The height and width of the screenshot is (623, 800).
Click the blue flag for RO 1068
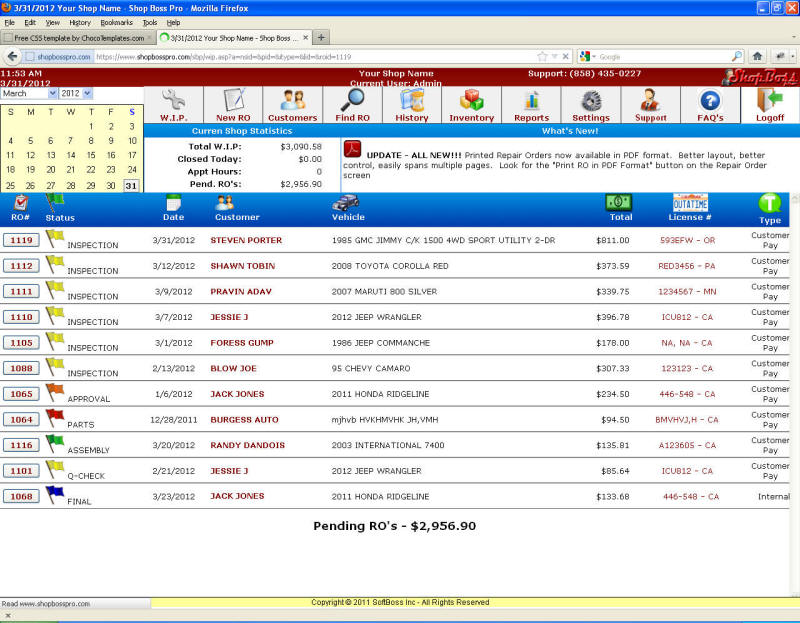(55, 495)
